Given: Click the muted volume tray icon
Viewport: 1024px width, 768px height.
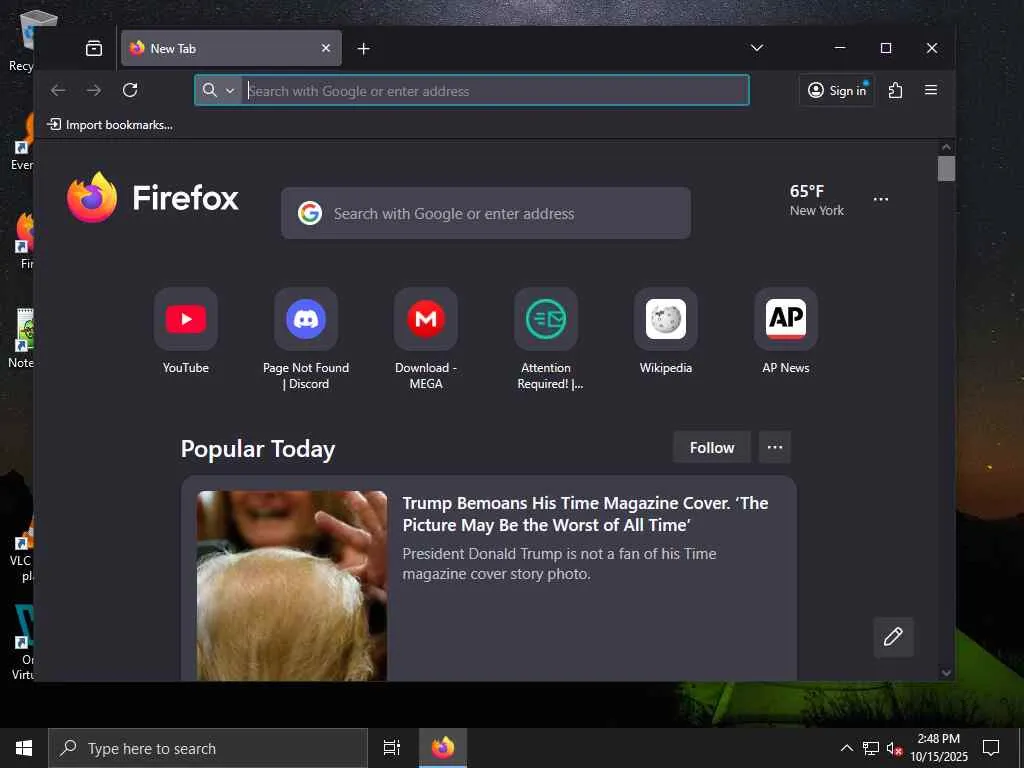Looking at the screenshot, I should tap(894, 748).
